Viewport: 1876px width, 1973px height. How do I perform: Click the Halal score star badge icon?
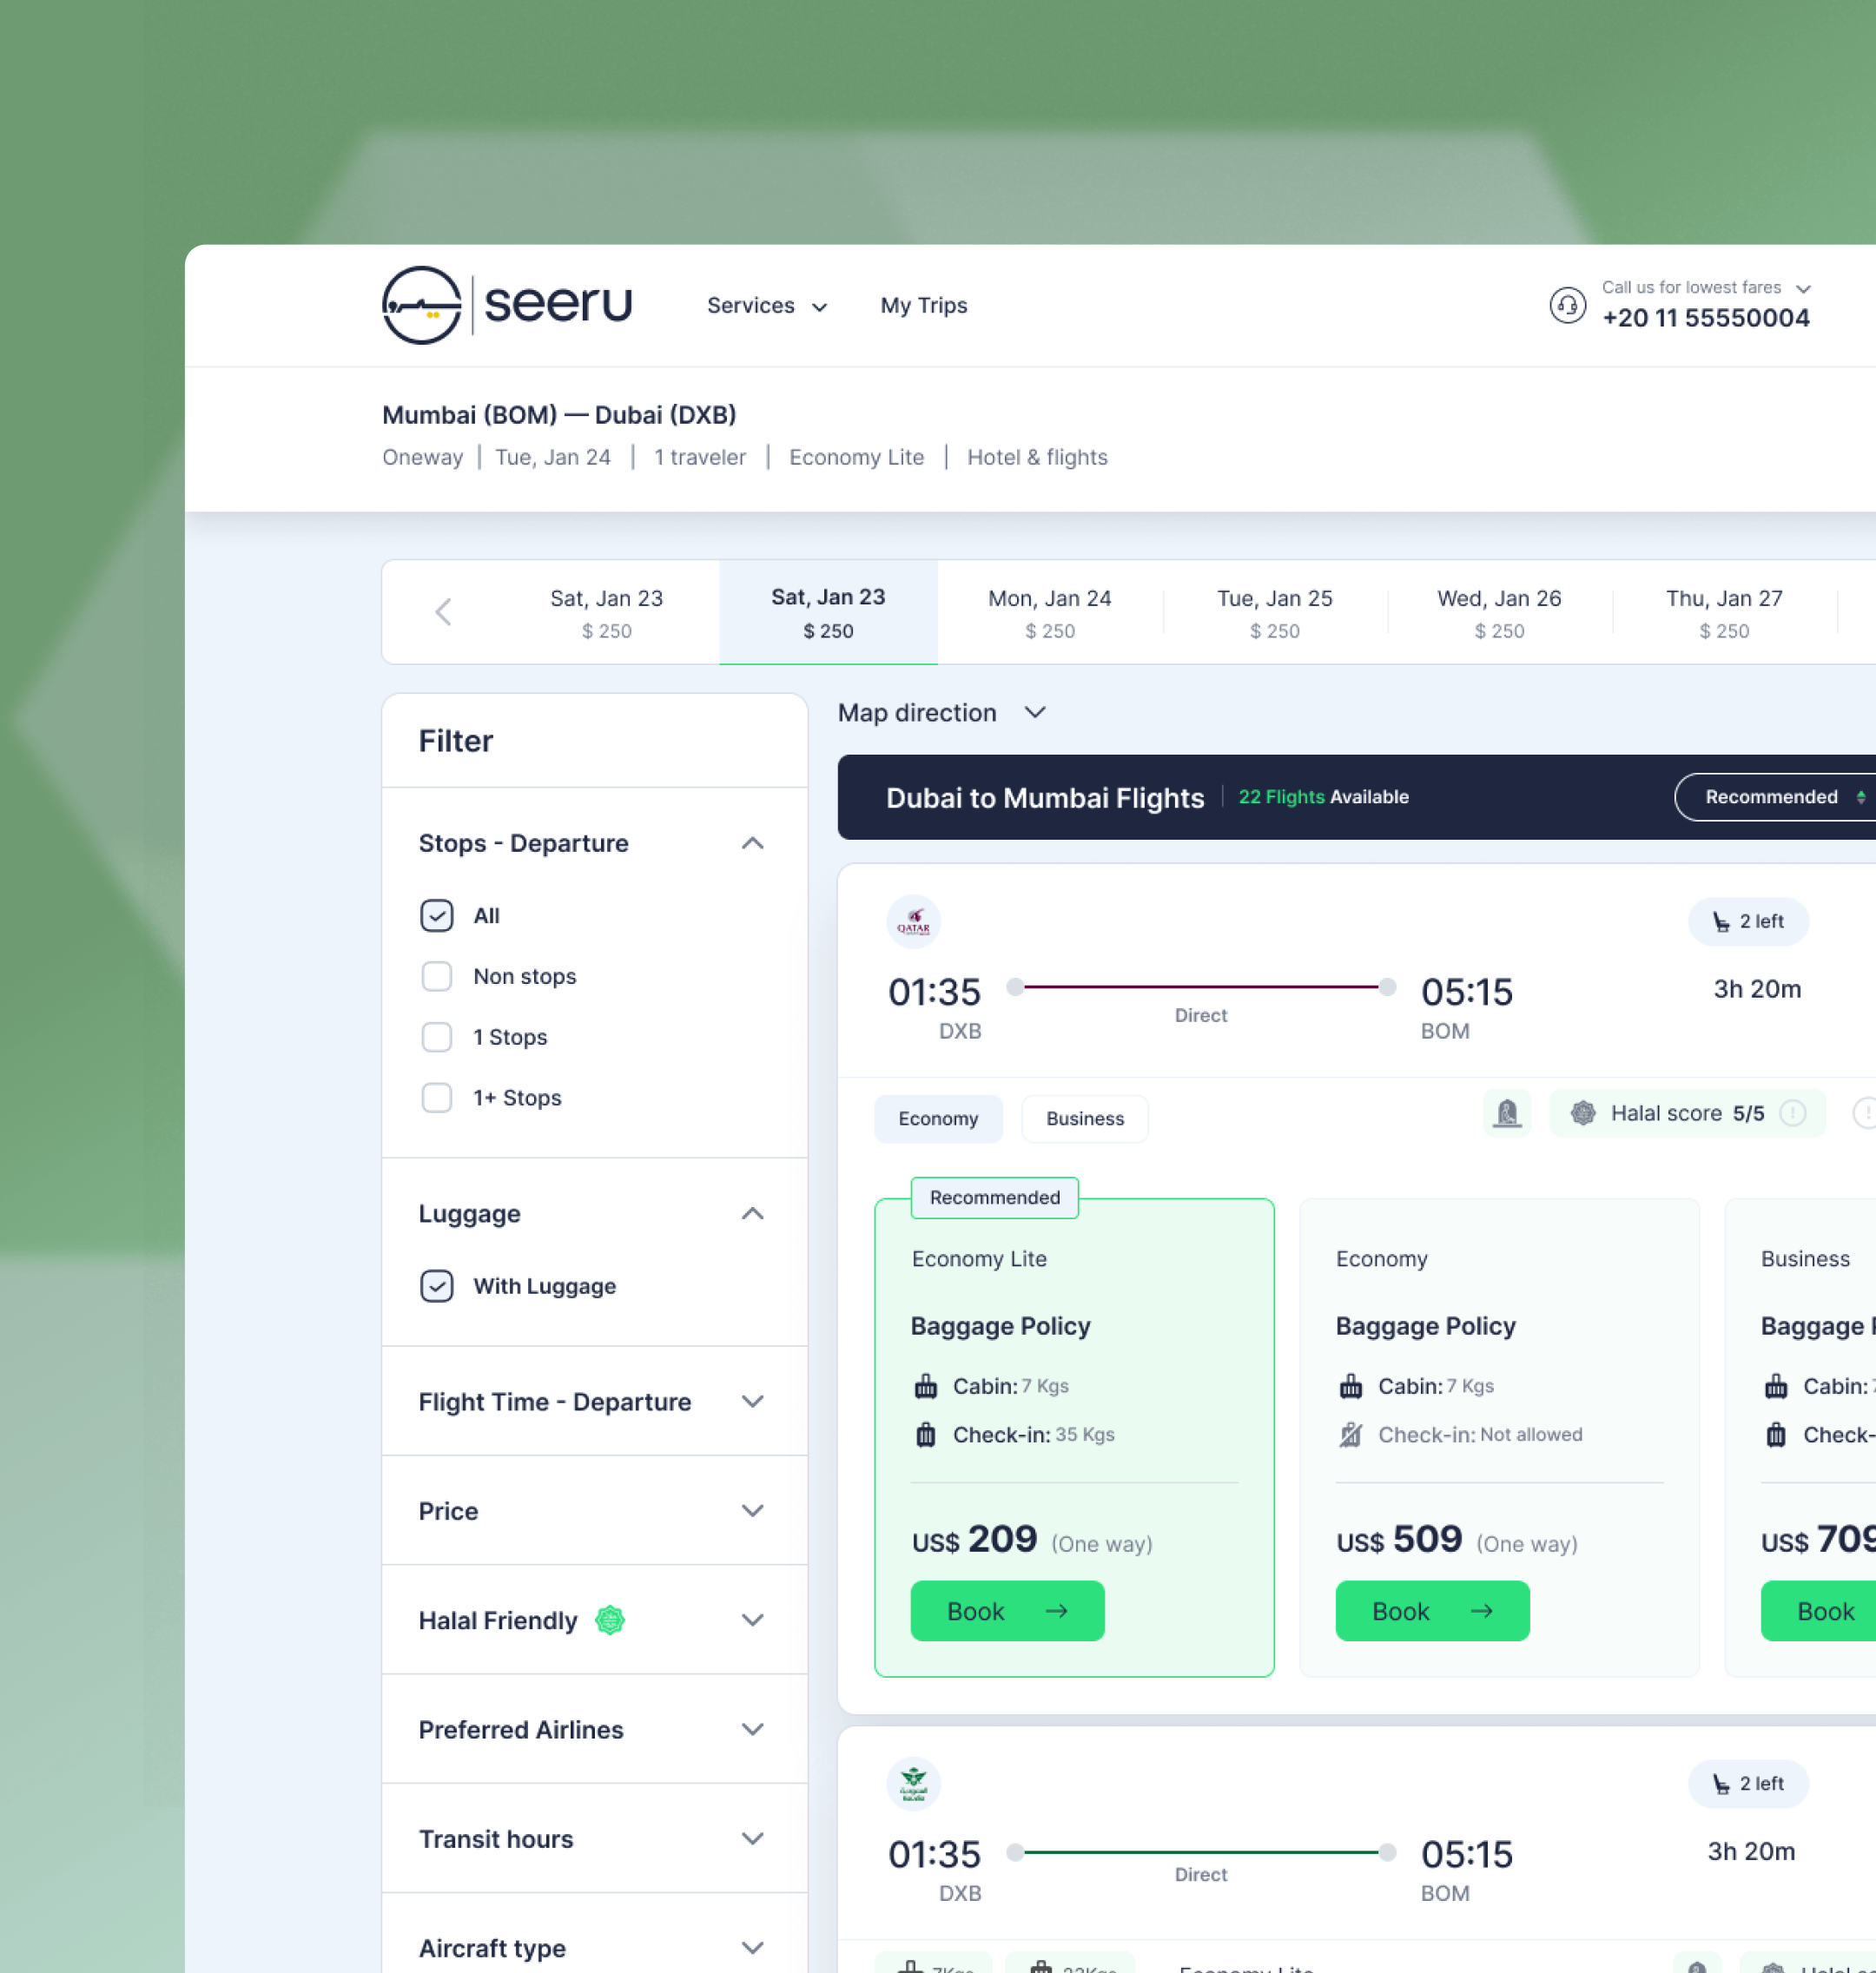[x=1583, y=1113]
